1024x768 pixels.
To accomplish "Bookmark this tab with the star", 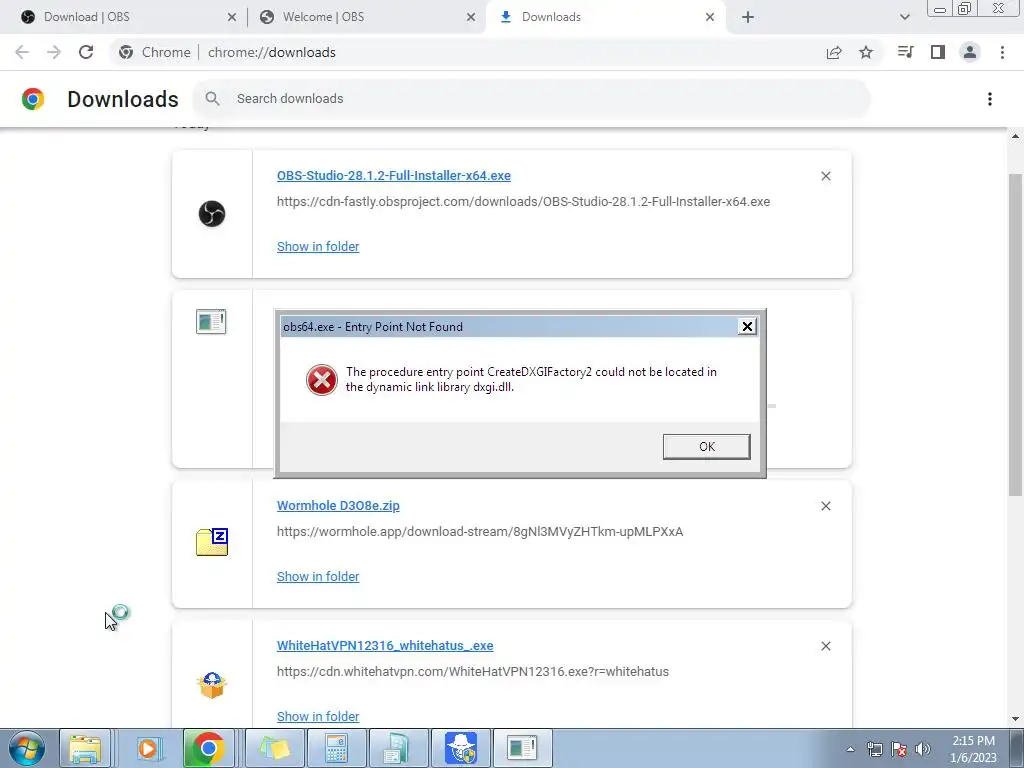I will pos(865,52).
